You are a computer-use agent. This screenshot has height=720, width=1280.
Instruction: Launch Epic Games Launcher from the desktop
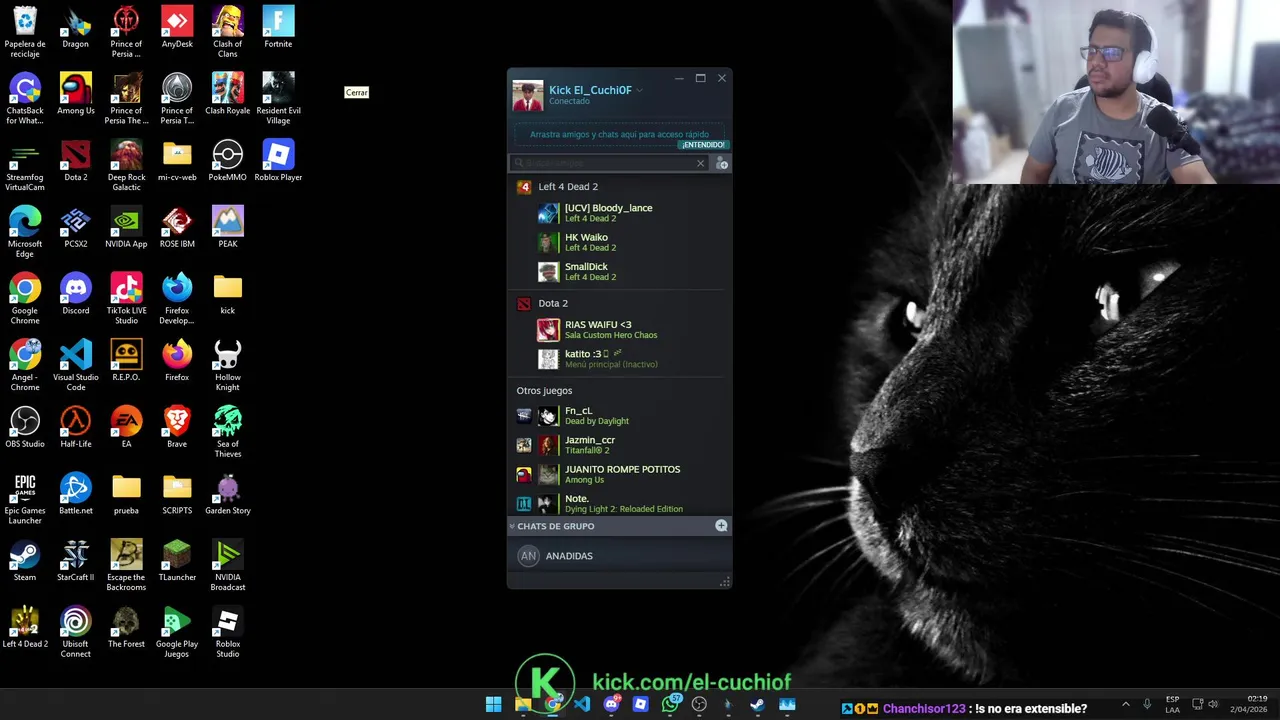25,499
